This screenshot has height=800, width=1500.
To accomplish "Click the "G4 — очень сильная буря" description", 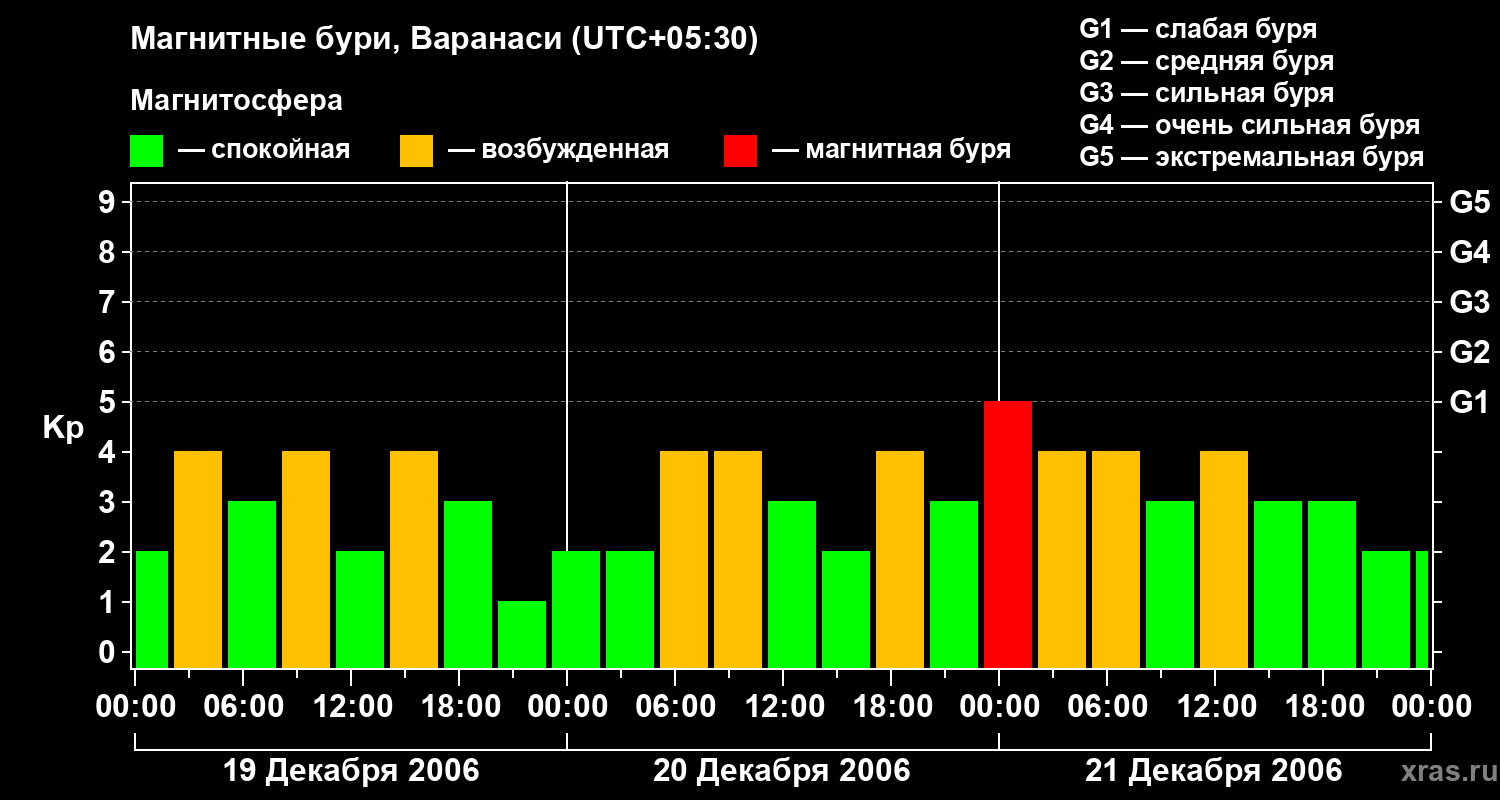I will [1250, 125].
